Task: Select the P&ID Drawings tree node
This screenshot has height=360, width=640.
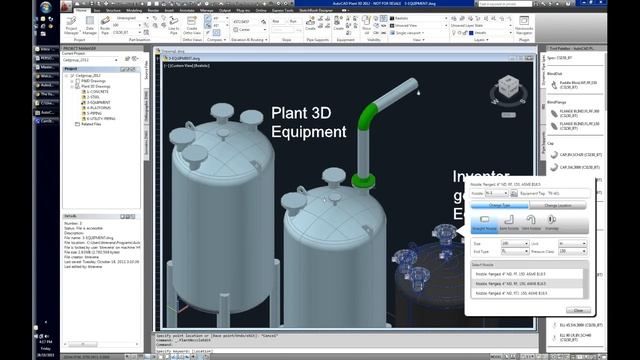Action: (93, 81)
